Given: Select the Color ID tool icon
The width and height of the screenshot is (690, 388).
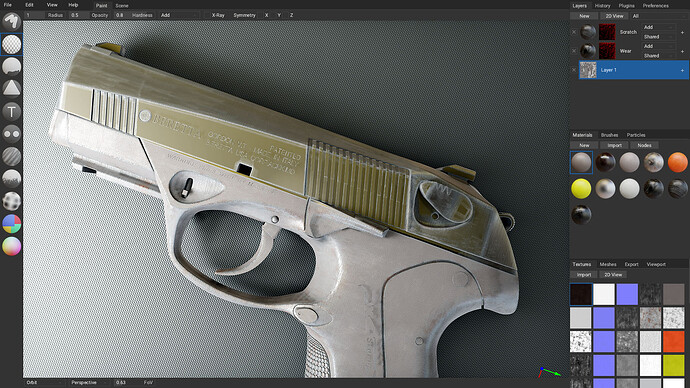Looking at the screenshot, I should pyautogui.click(x=11, y=223).
